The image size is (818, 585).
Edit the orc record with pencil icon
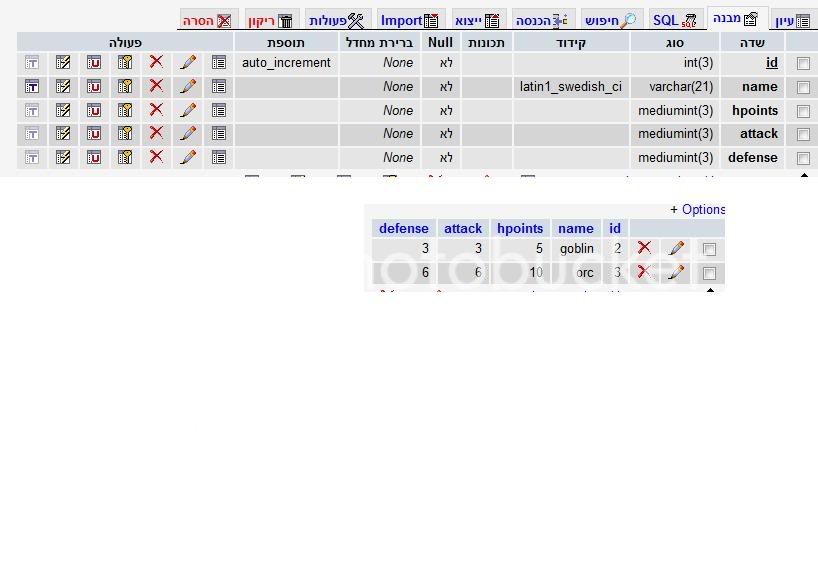pos(676,272)
